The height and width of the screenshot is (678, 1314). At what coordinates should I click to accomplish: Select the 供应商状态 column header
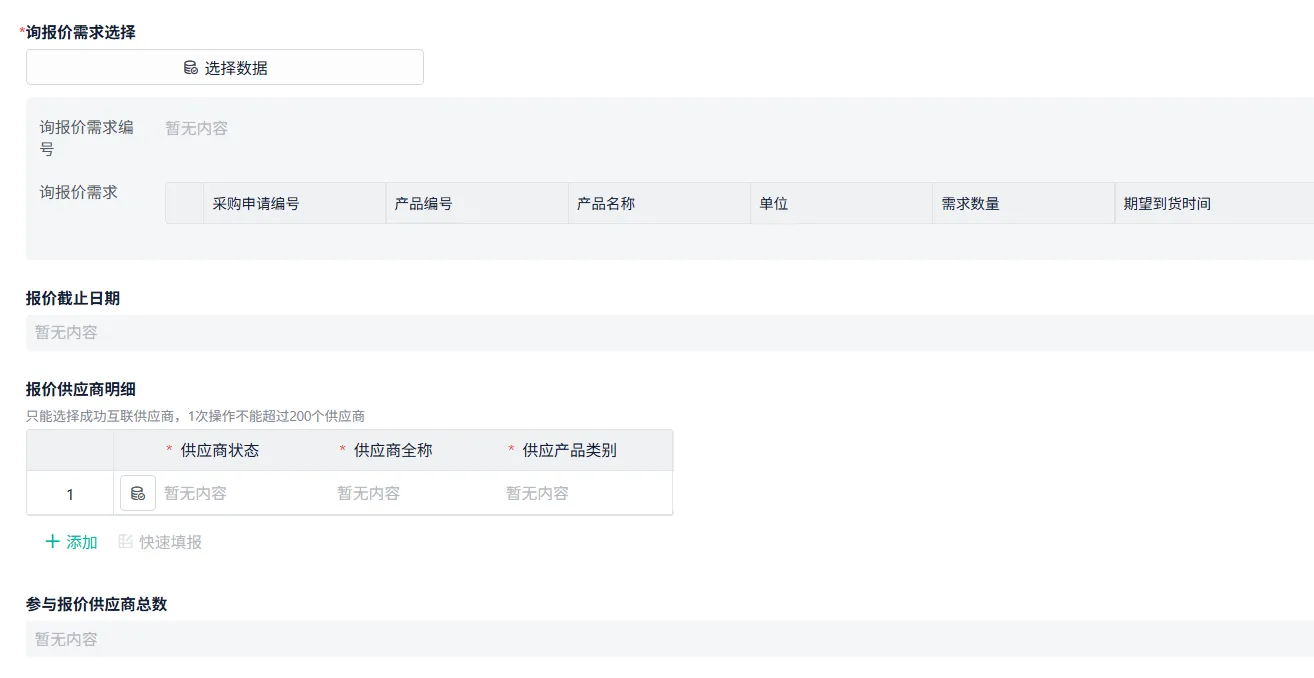220,450
